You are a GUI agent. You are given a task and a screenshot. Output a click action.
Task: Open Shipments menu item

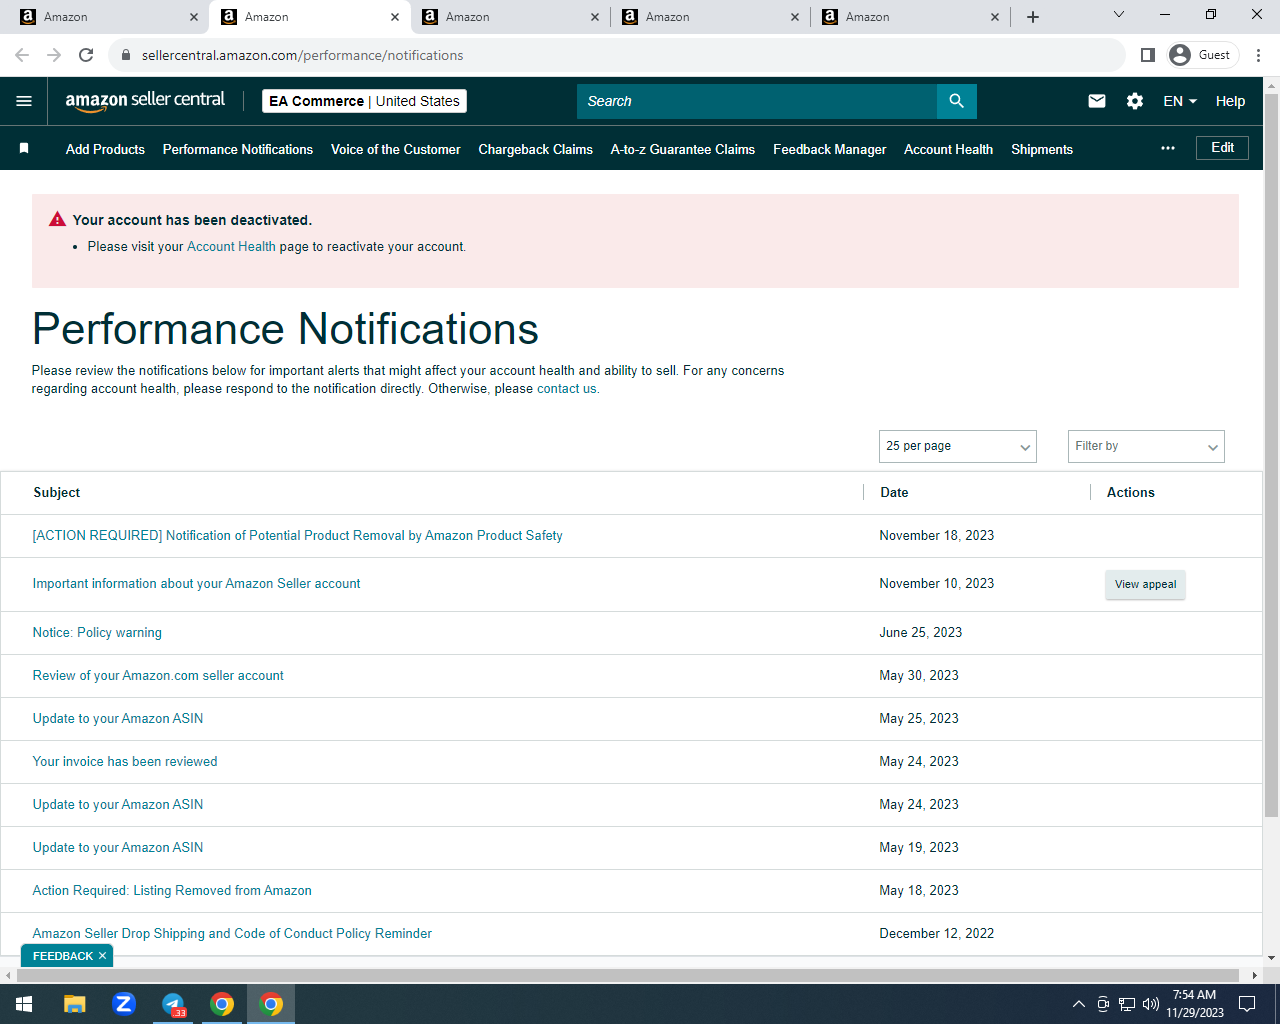point(1042,149)
